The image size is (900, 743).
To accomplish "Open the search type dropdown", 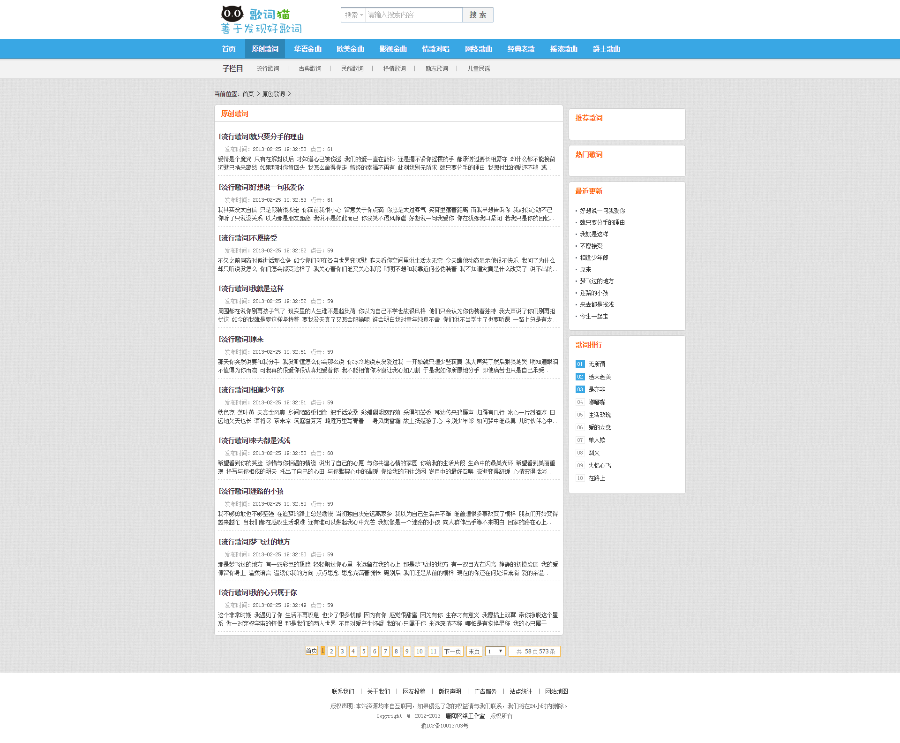I will (x=353, y=15).
